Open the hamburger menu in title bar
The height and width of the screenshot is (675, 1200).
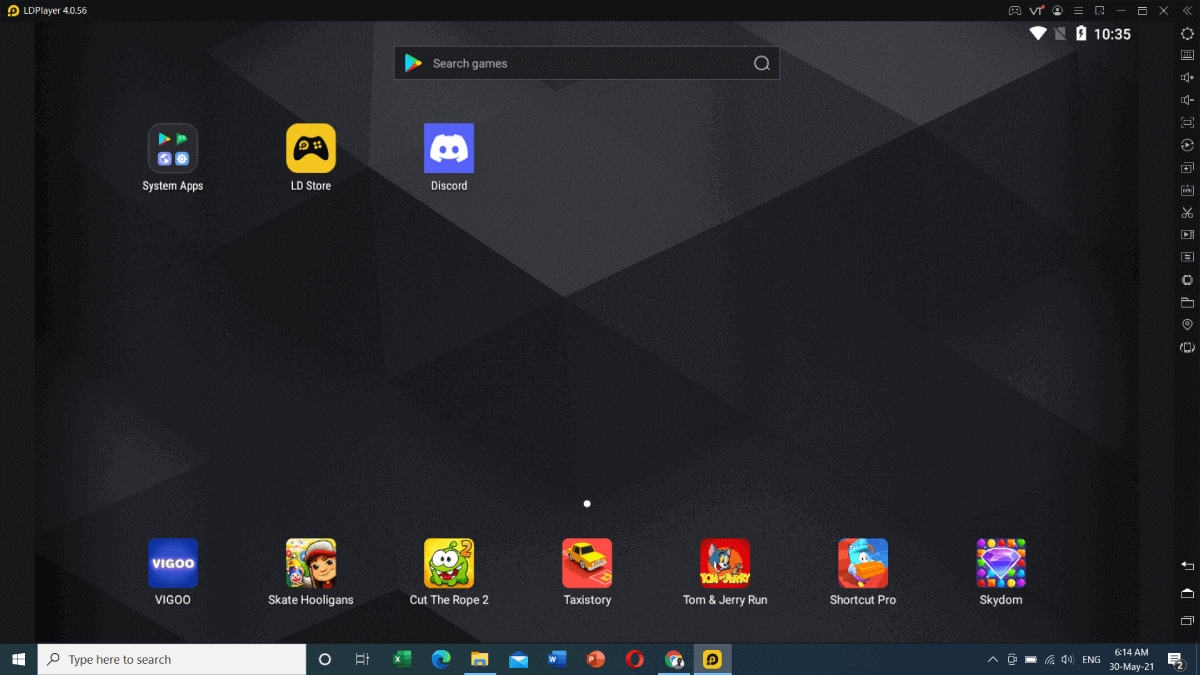pyautogui.click(x=1078, y=10)
